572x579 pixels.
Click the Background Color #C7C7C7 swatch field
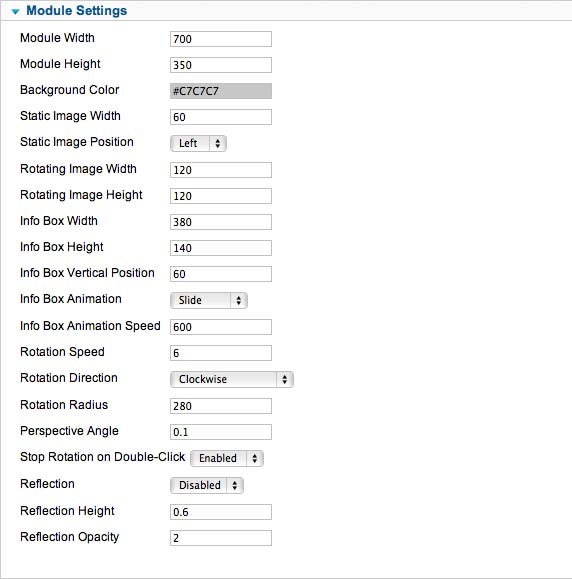tap(221, 91)
